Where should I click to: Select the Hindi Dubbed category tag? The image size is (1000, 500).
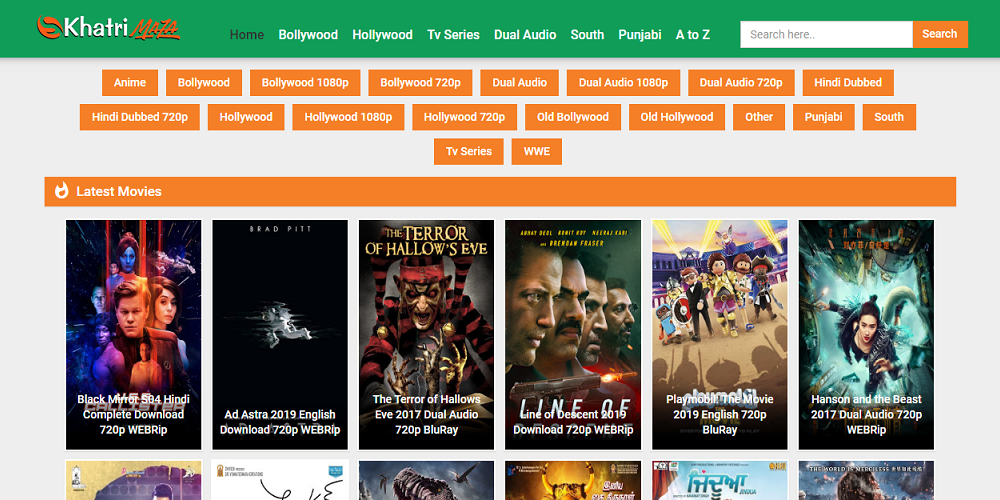coord(848,82)
